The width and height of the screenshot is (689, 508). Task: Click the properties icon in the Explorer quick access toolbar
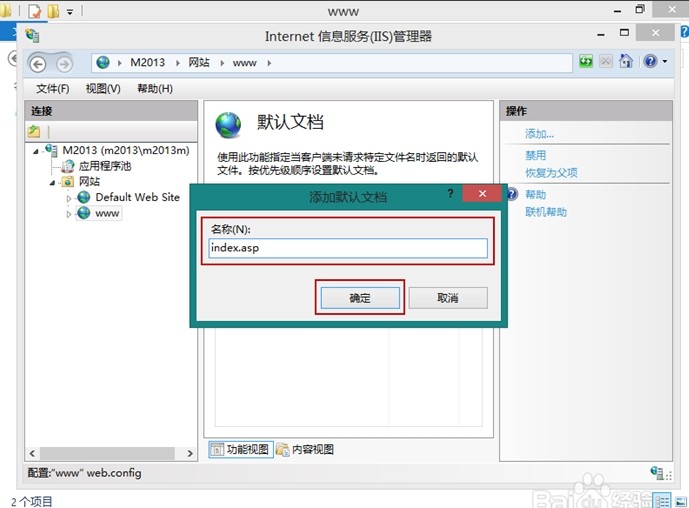tap(34, 11)
